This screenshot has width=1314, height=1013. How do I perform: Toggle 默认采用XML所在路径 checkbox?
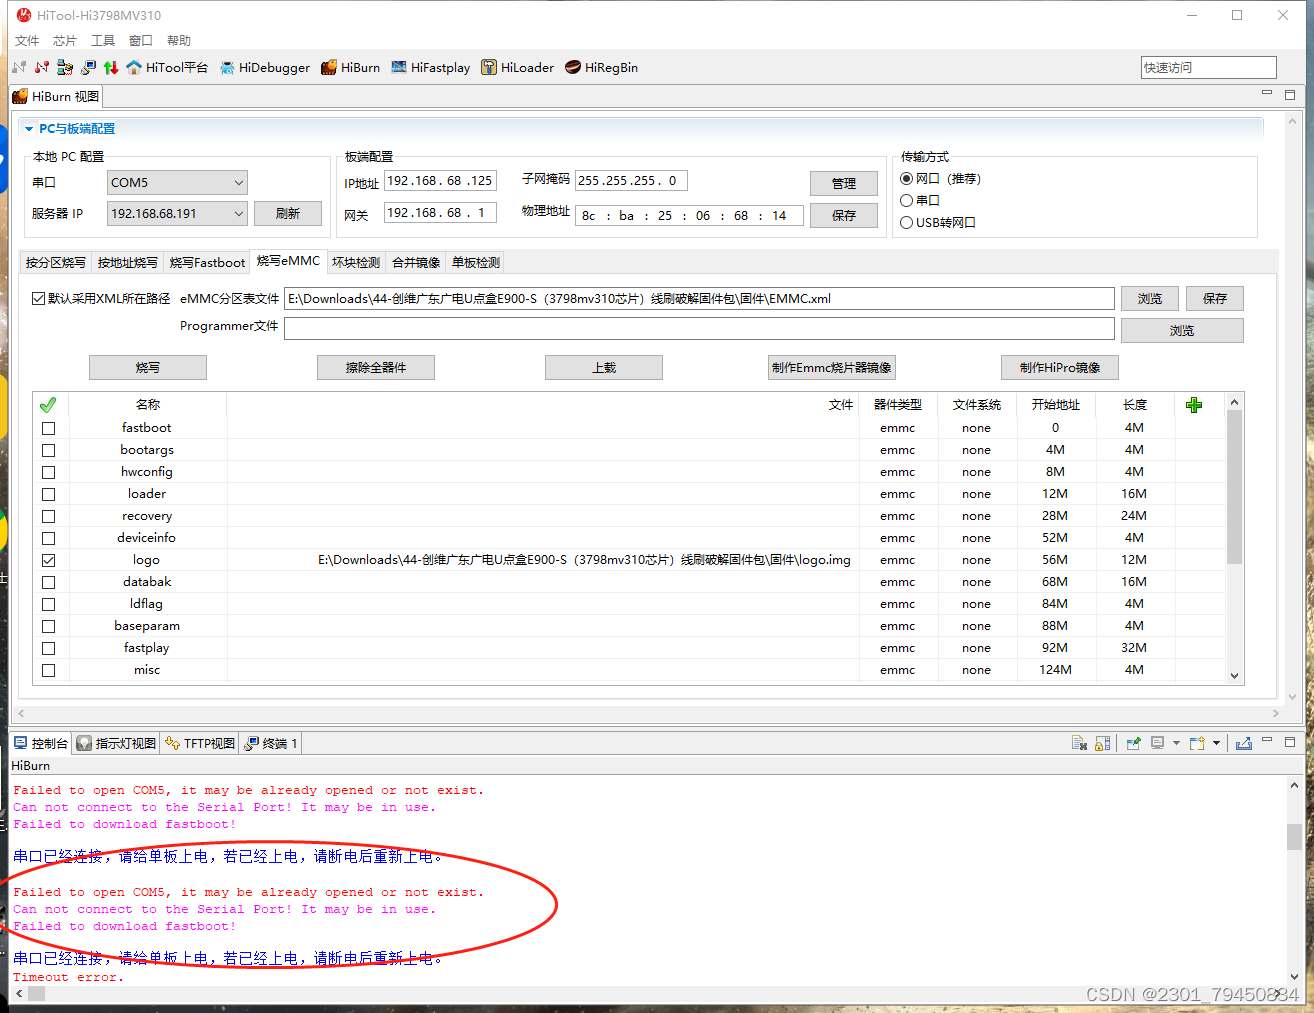click(38, 298)
